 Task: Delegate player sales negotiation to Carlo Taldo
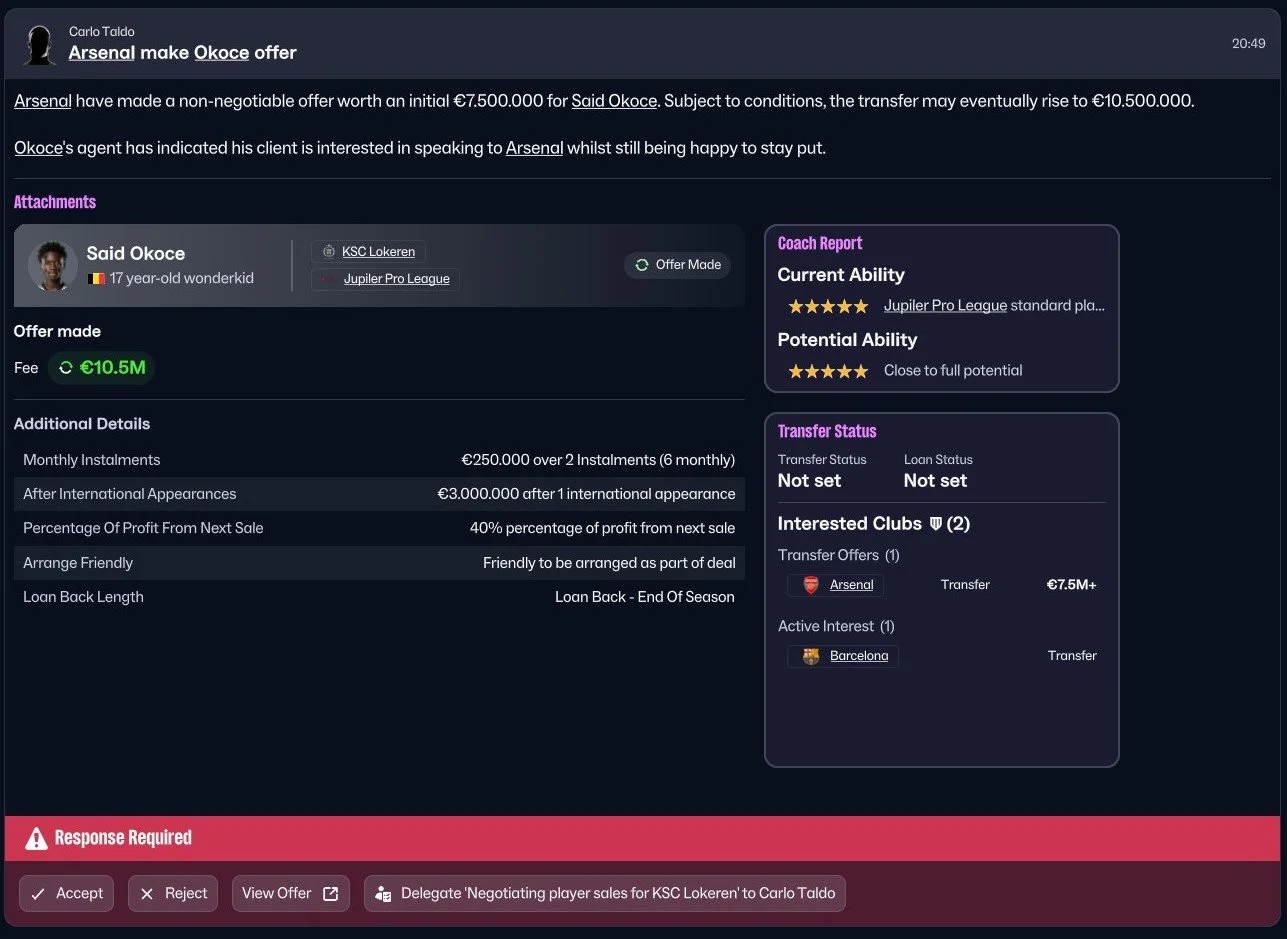coord(605,893)
